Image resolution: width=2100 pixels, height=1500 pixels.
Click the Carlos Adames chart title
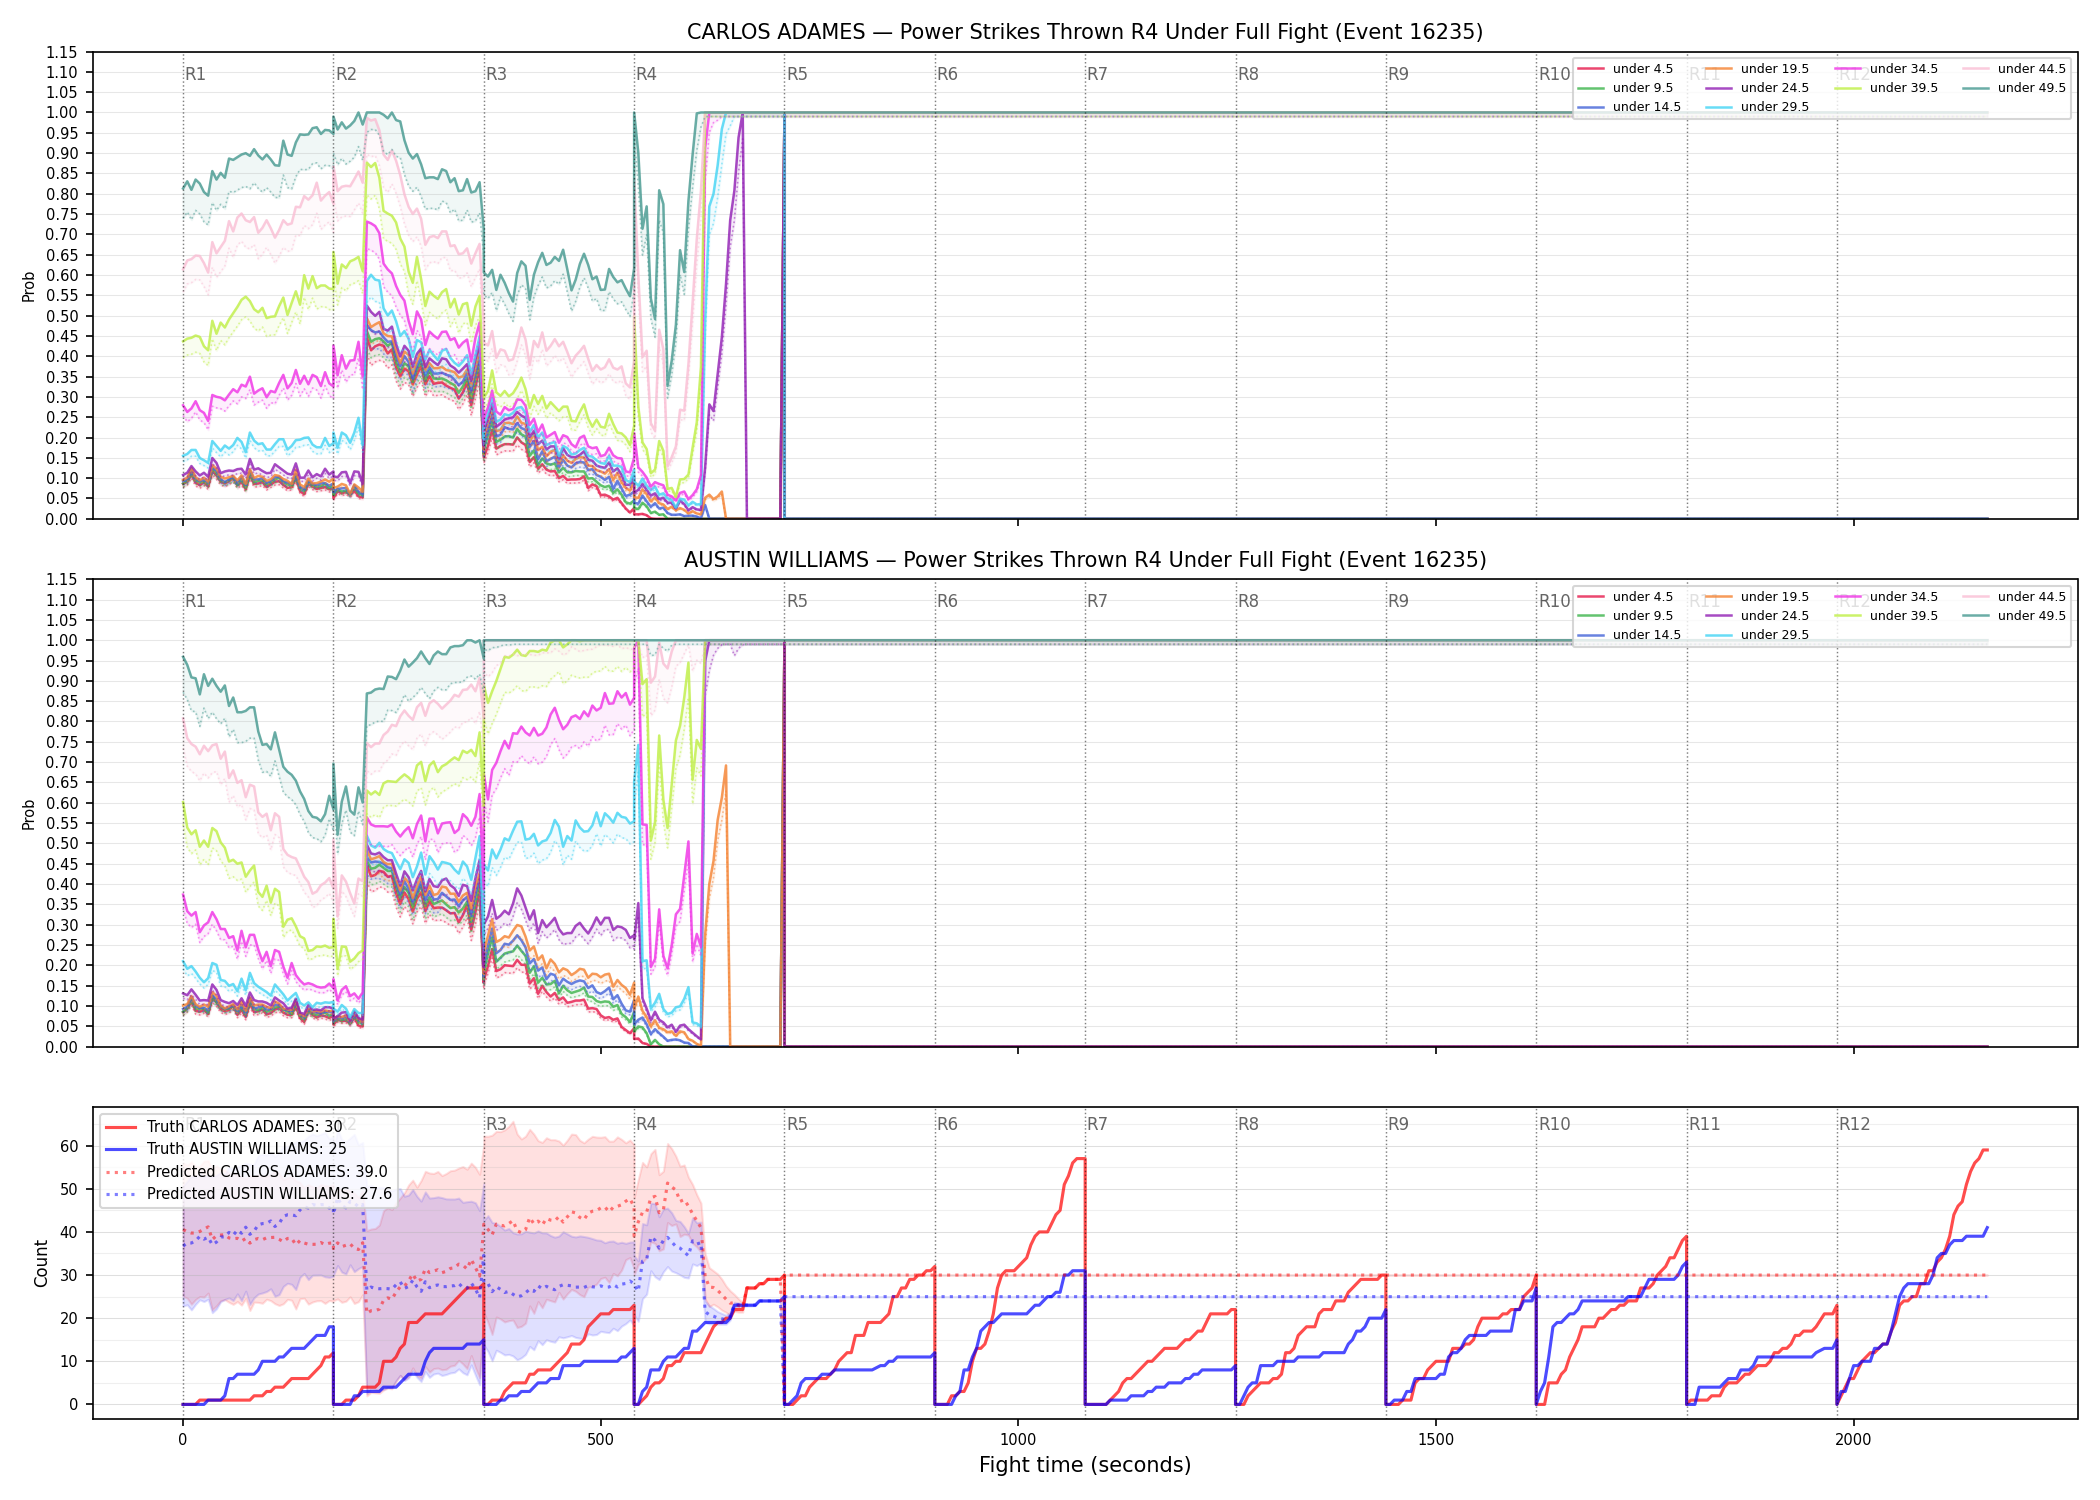(x=1085, y=32)
